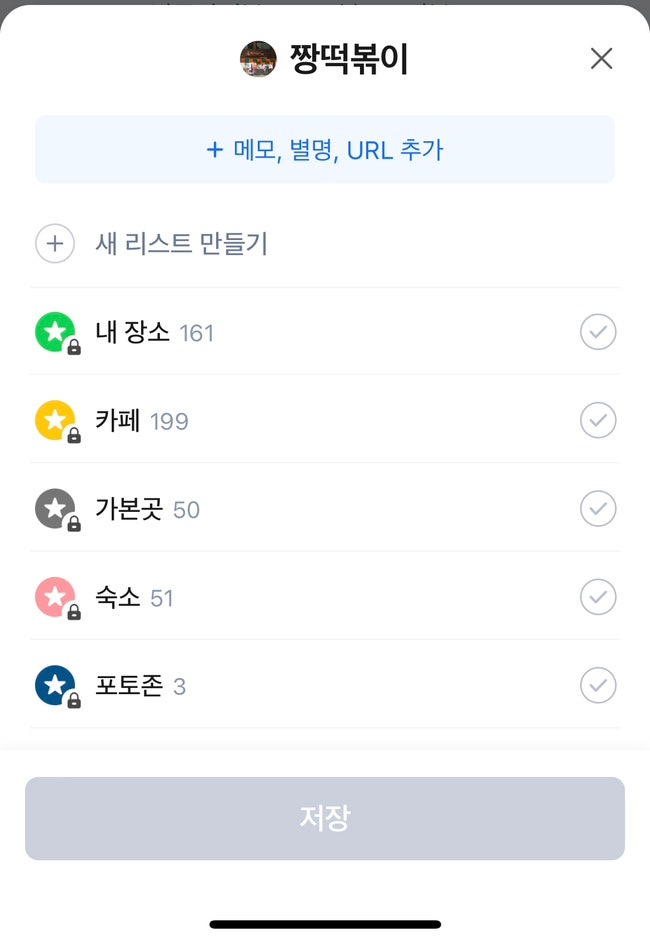The height and width of the screenshot is (942, 650).
Task: Check the 카페 list checkbox
Action: point(598,421)
